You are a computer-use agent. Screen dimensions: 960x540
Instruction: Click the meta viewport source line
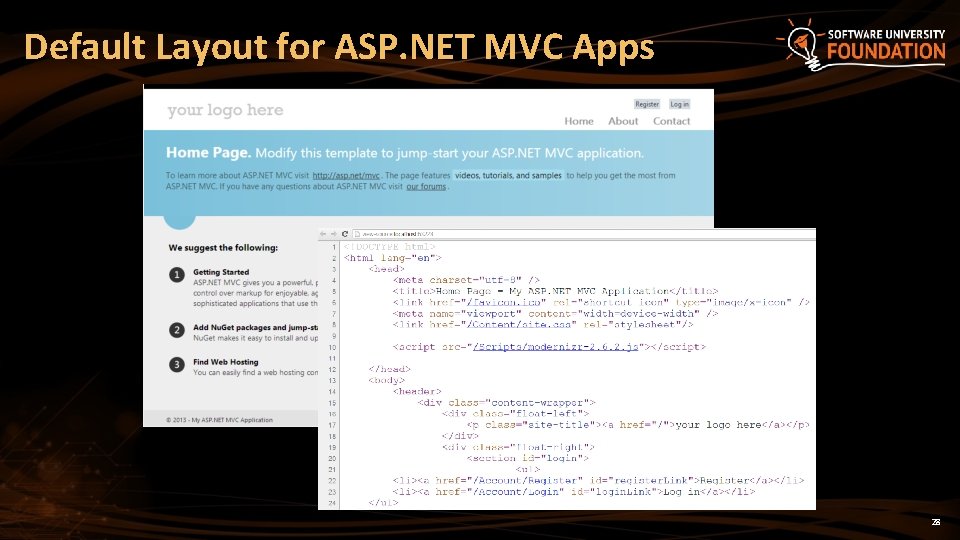(555, 313)
